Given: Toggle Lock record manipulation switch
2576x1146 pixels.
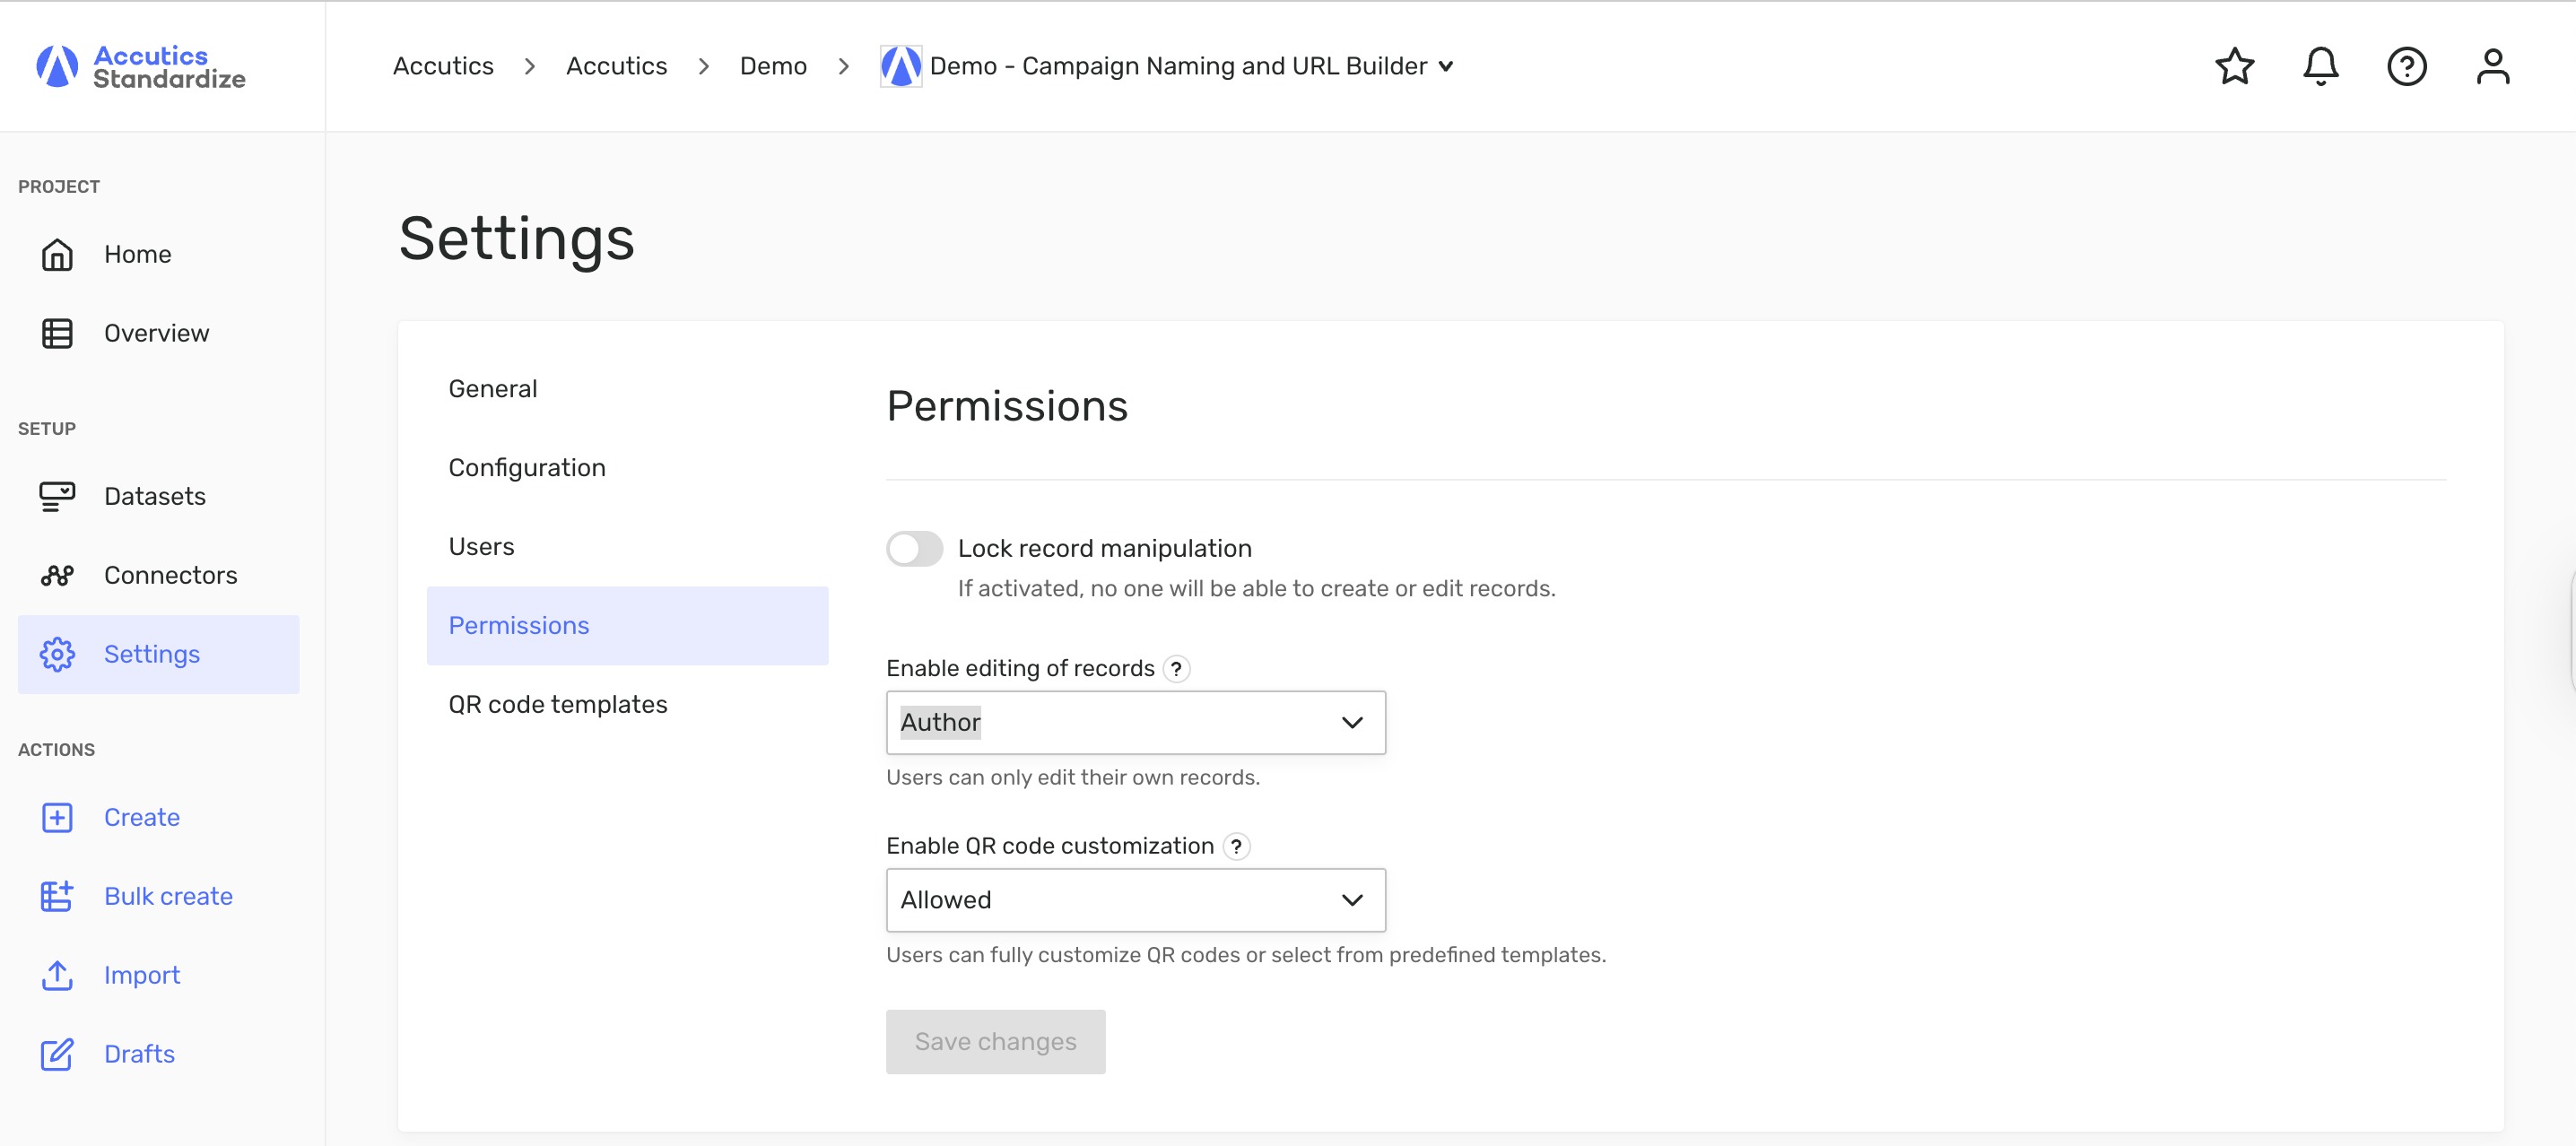Looking at the screenshot, I should tap(914, 548).
